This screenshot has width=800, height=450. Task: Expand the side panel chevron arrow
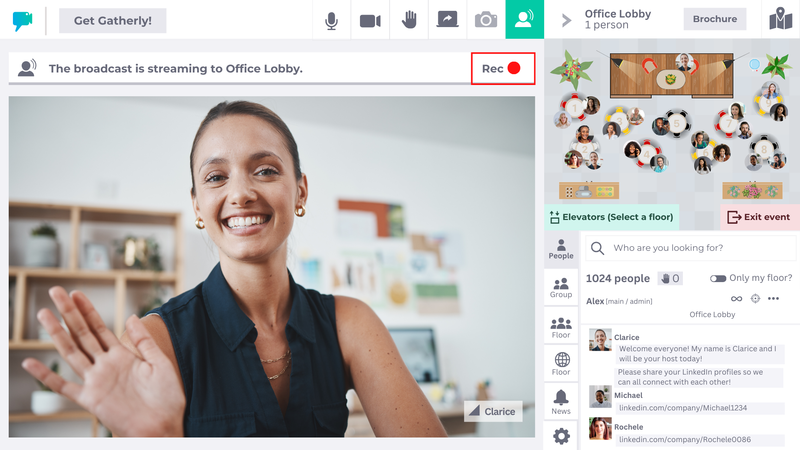pos(566,20)
